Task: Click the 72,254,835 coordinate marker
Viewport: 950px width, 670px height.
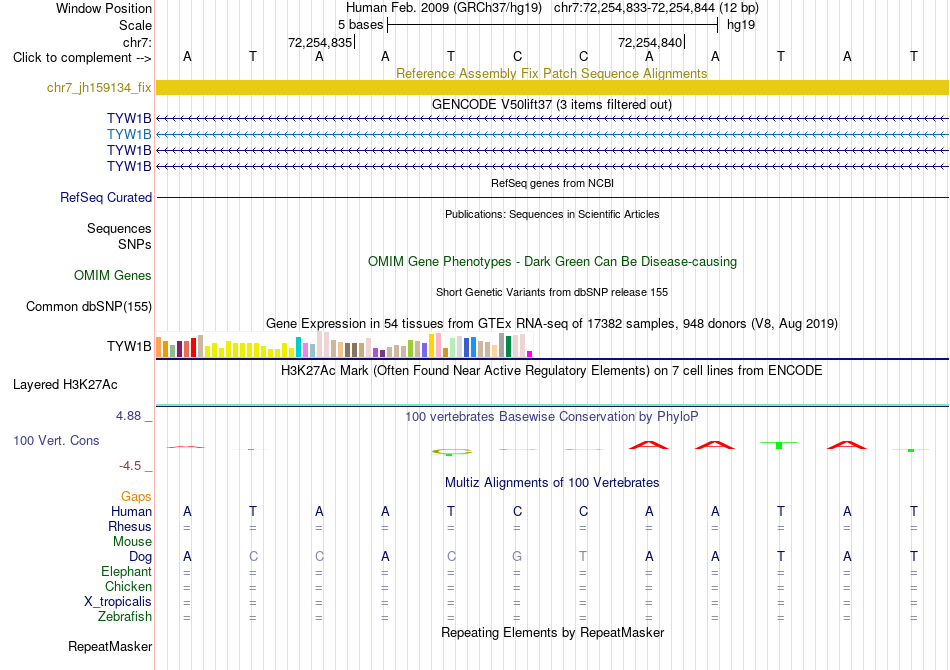Action: coord(320,42)
